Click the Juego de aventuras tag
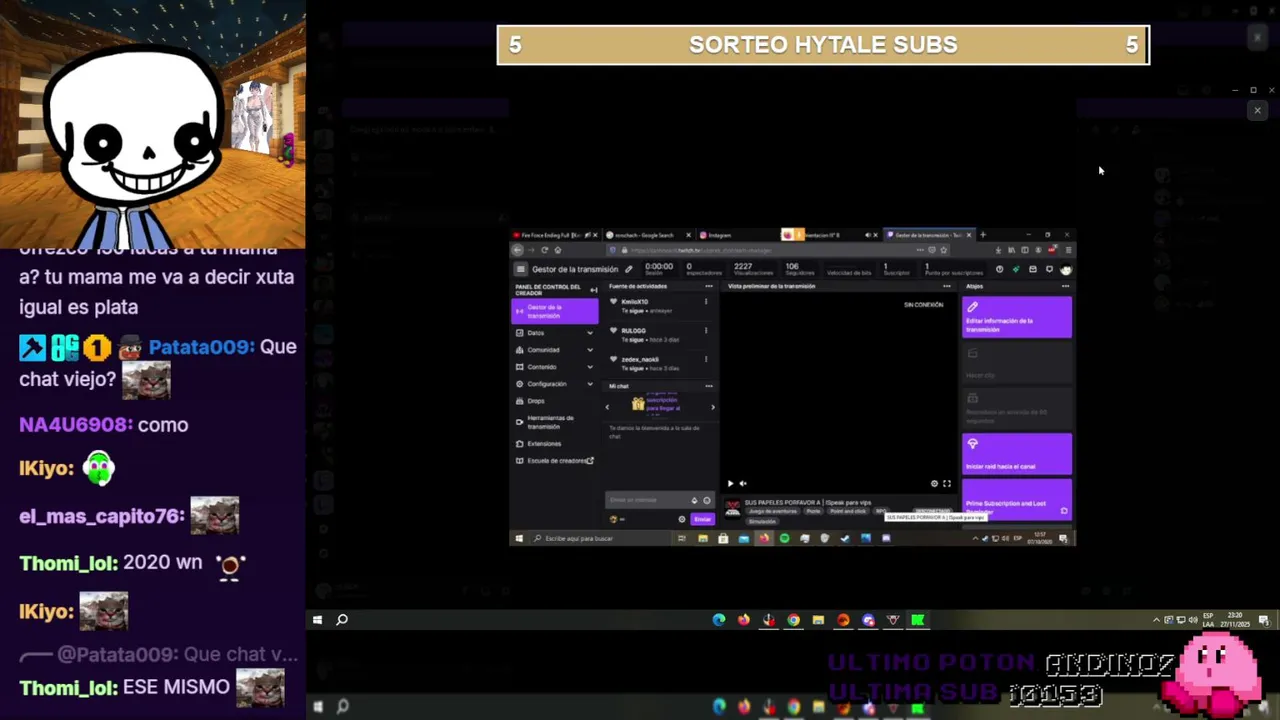 [773, 511]
